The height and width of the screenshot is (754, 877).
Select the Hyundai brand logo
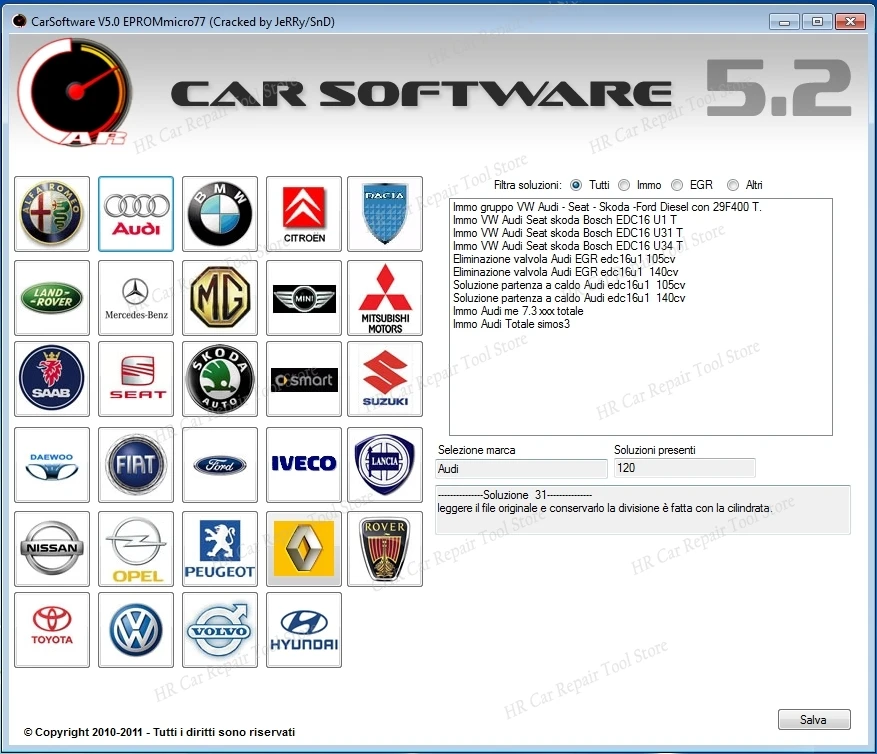click(303, 629)
